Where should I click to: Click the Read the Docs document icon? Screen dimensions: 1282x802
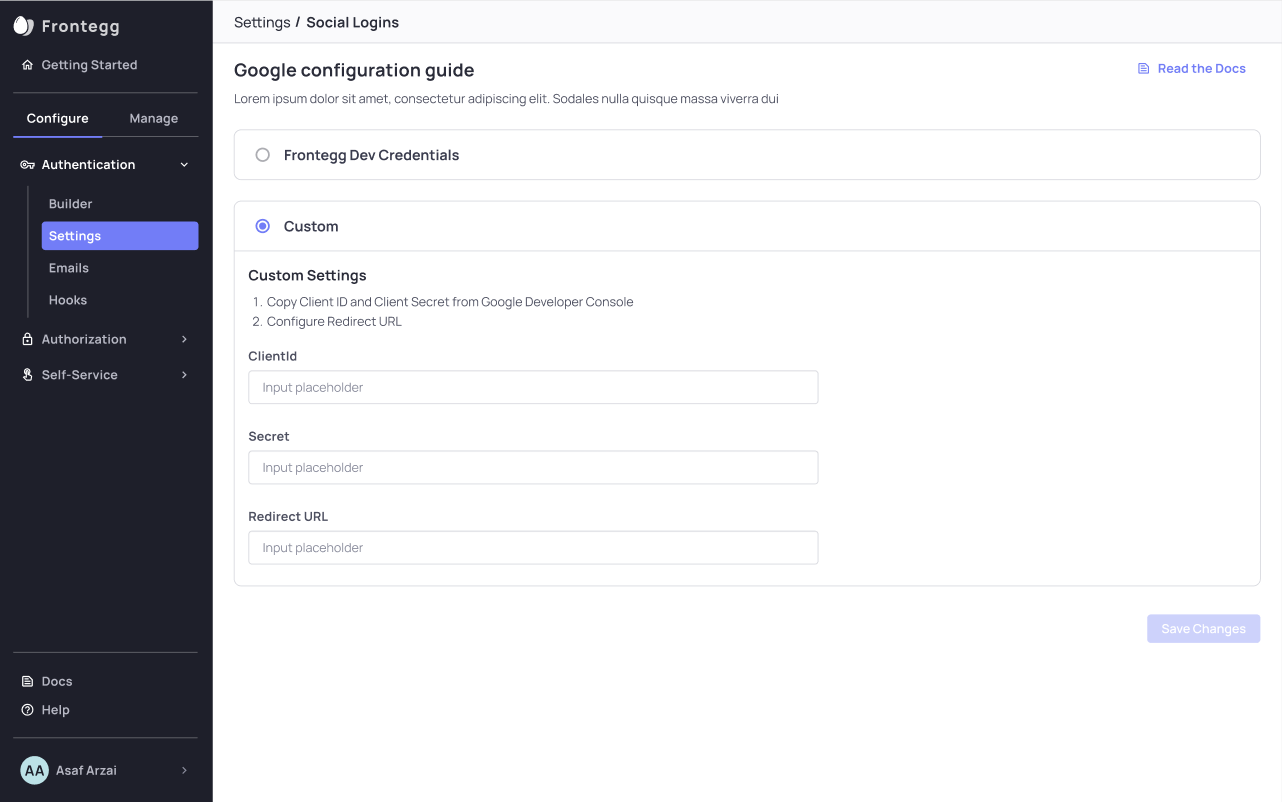pyautogui.click(x=1144, y=69)
